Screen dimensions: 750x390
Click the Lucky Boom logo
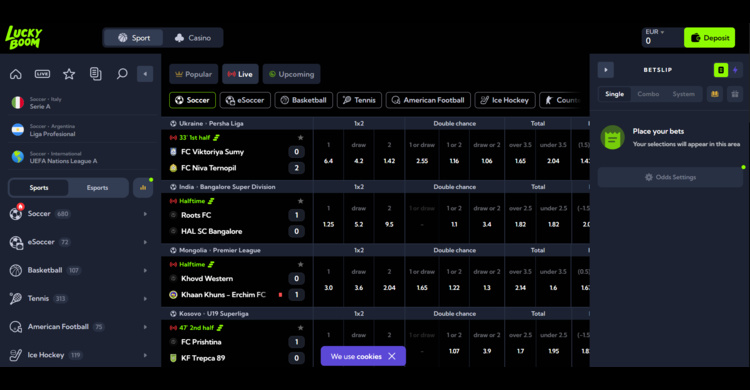23,37
